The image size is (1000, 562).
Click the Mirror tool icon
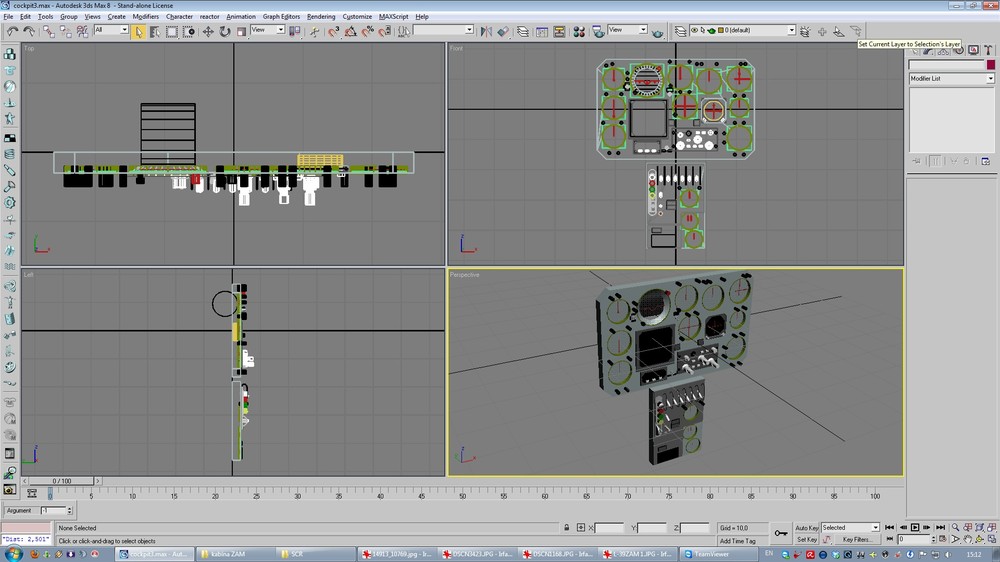tap(486, 31)
